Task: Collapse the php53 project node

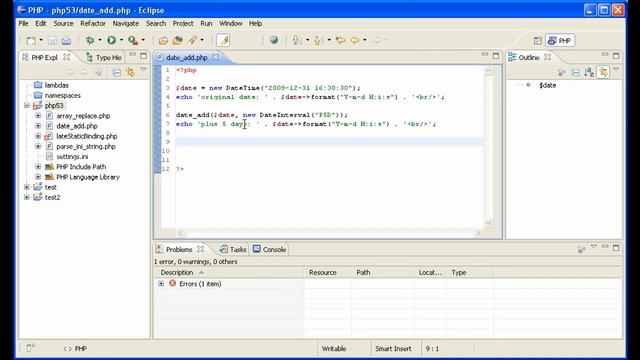Action: [x=27, y=106]
